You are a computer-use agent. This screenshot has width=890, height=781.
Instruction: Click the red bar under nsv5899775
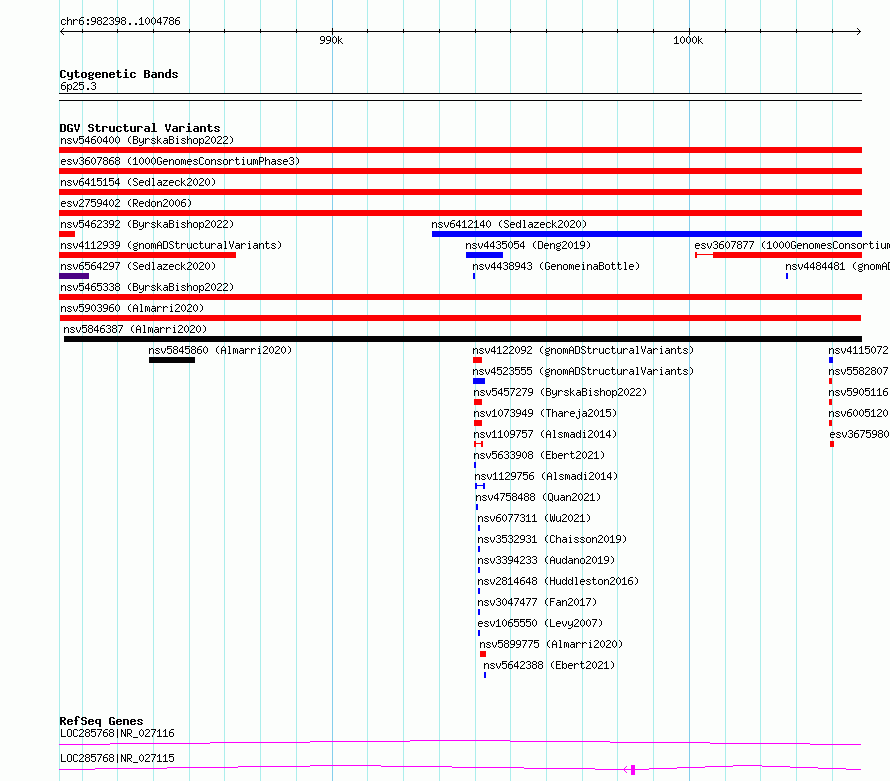pyautogui.click(x=483, y=654)
